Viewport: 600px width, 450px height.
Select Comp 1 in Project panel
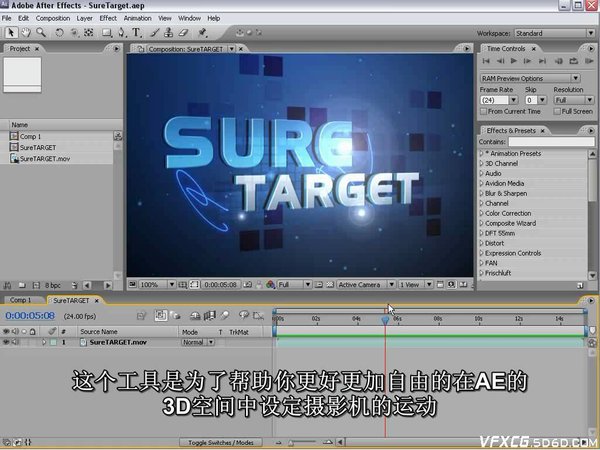click(x=30, y=136)
